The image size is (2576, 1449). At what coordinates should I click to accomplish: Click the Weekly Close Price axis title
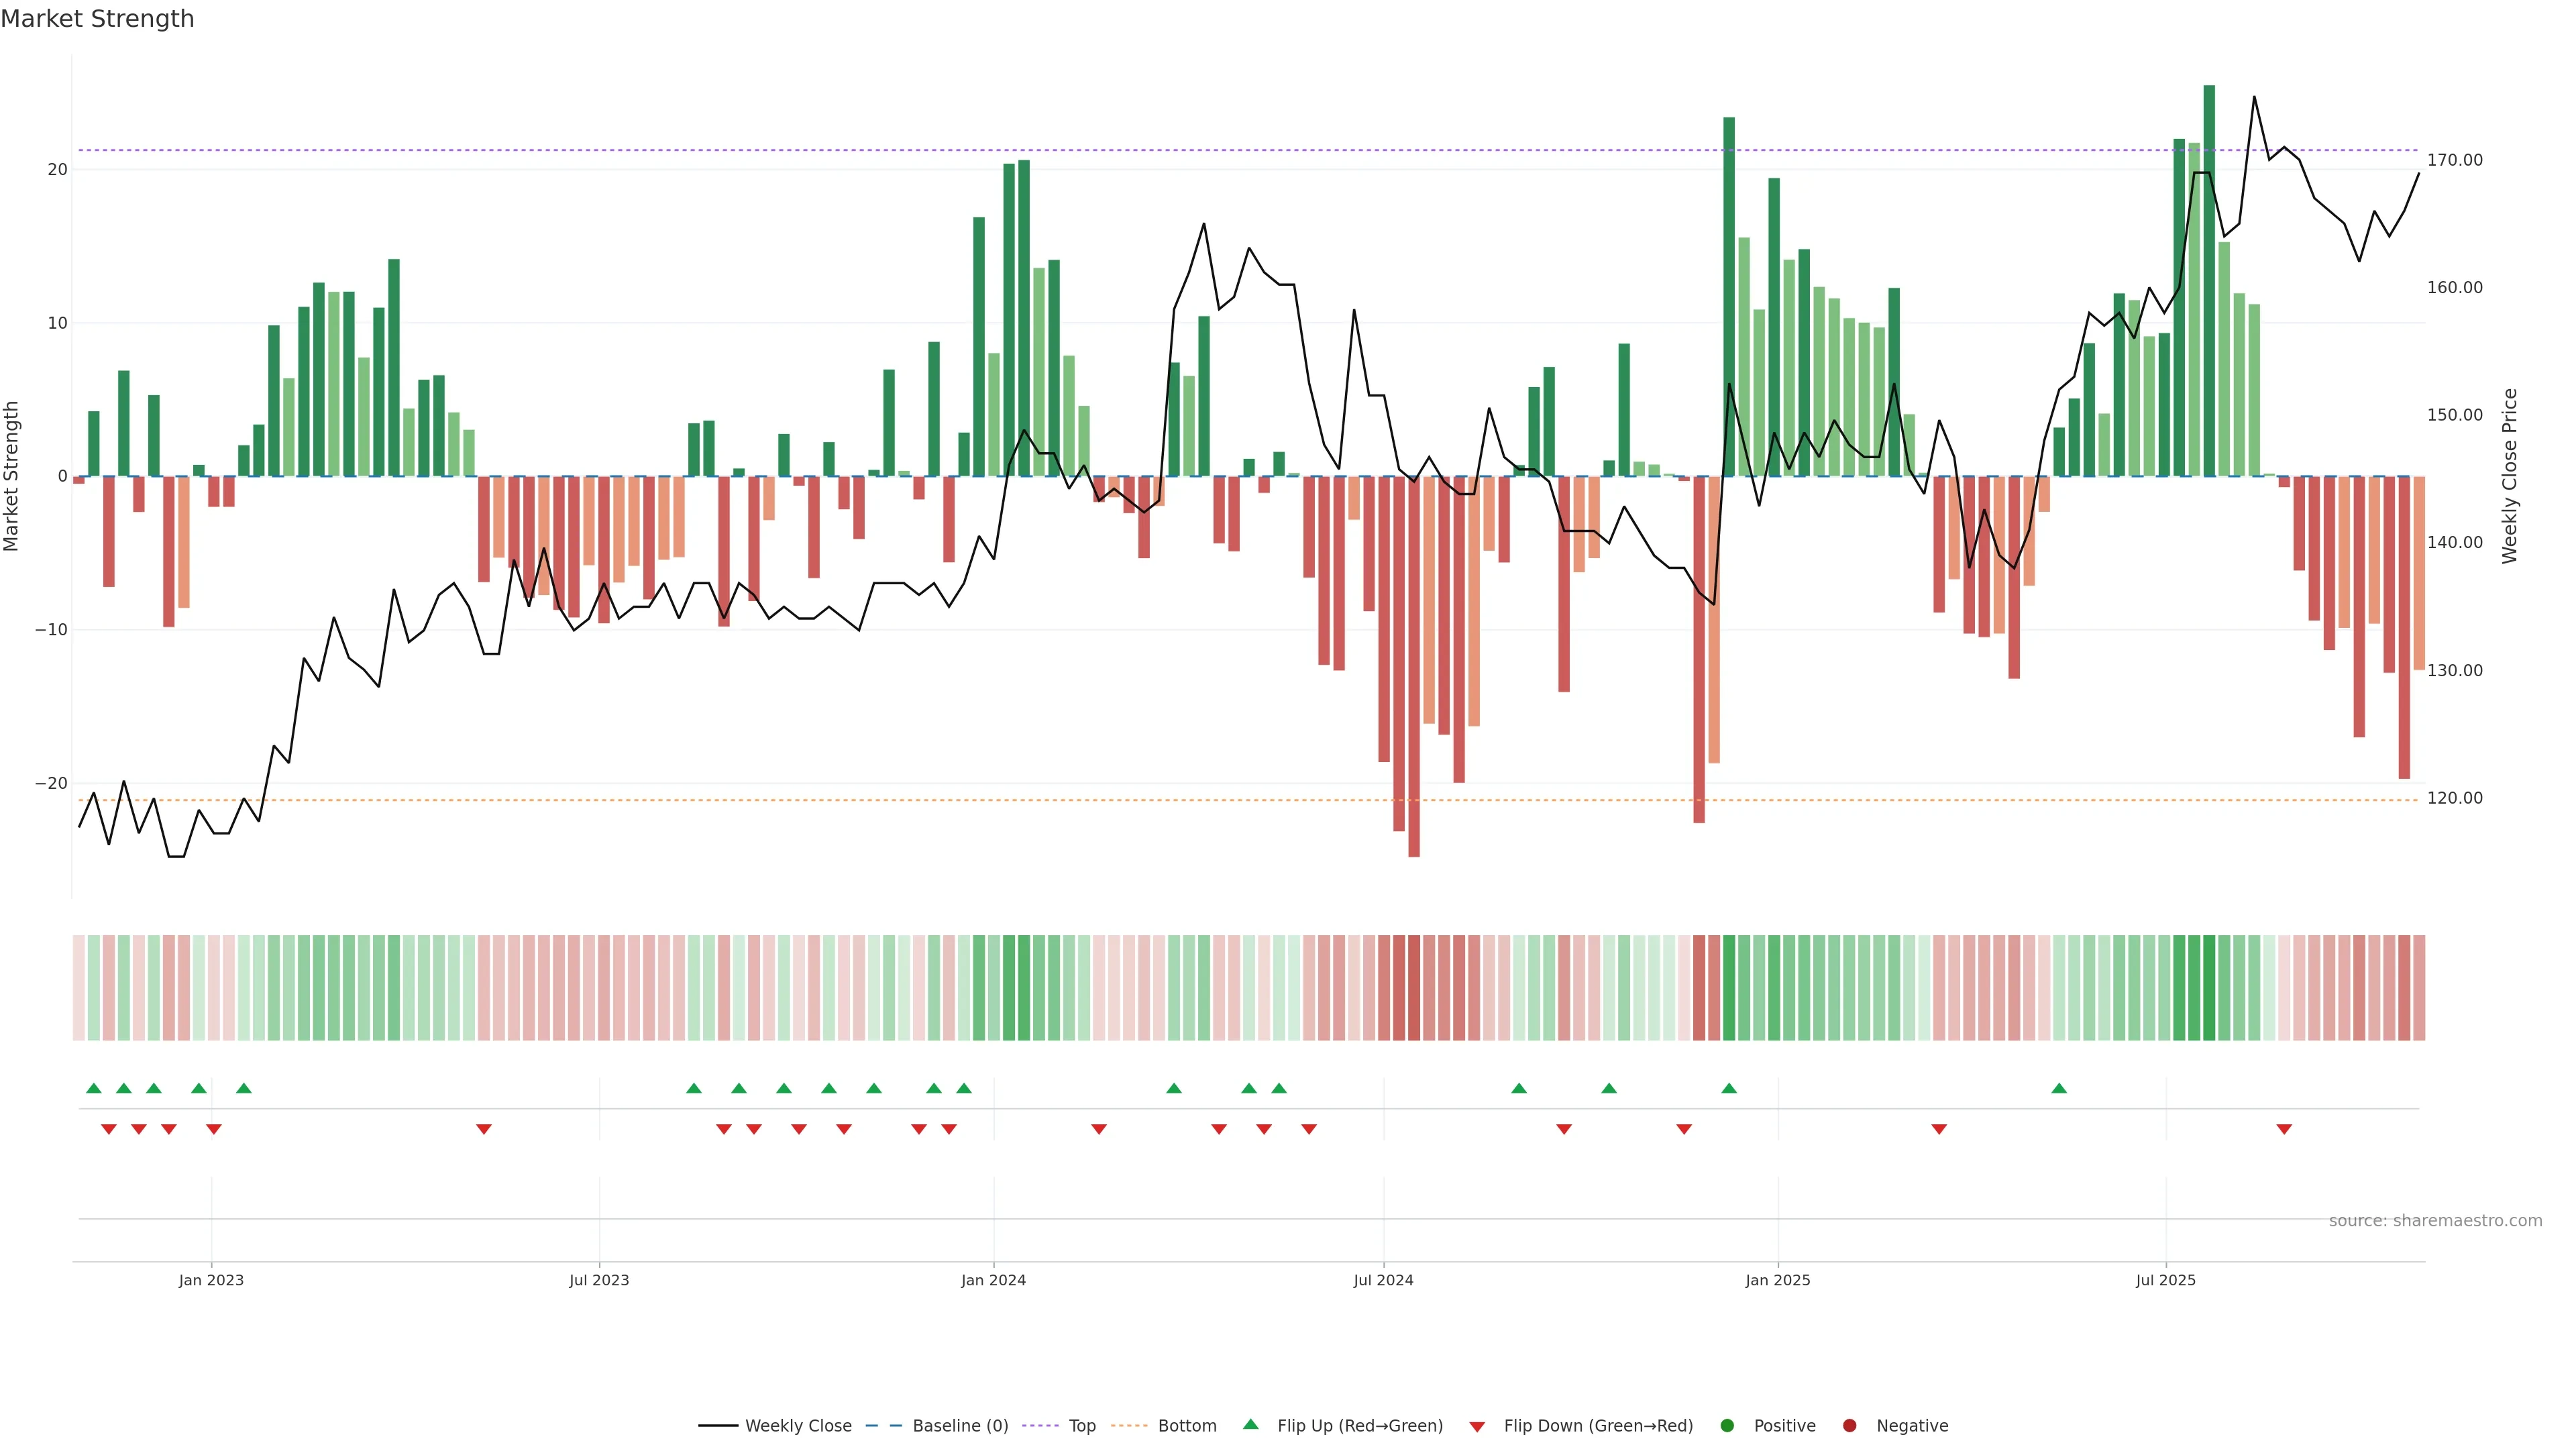tap(2509, 476)
